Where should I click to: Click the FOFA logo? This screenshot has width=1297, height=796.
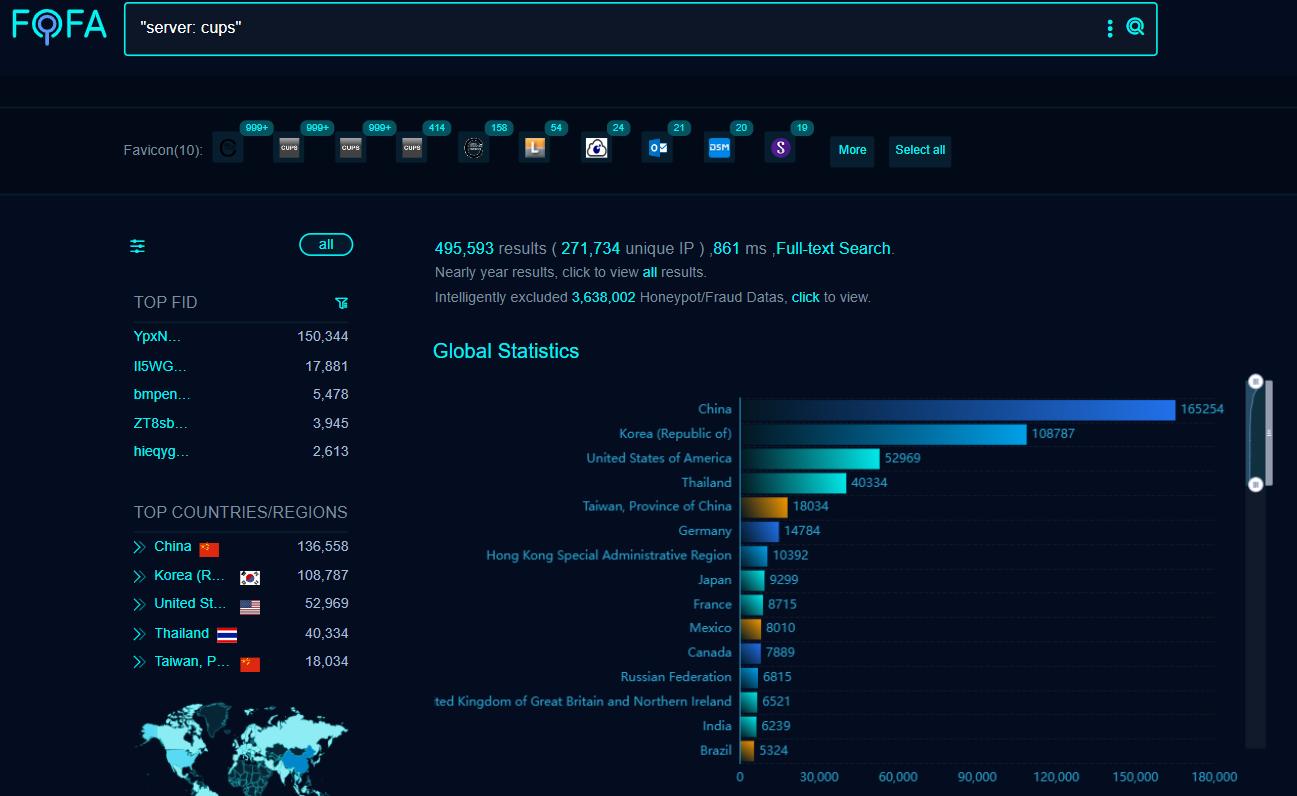click(x=59, y=25)
